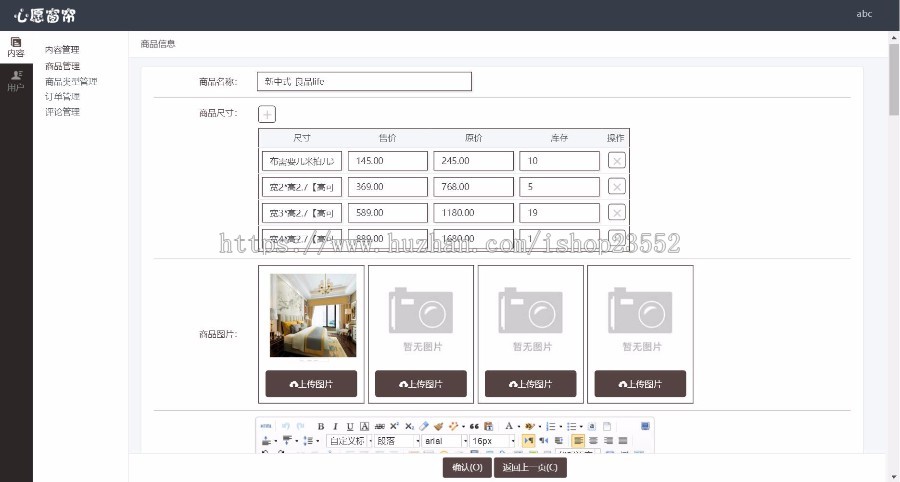Remove the 369.00 price row
Screen dimensions: 900x482
pyautogui.click(x=616, y=187)
